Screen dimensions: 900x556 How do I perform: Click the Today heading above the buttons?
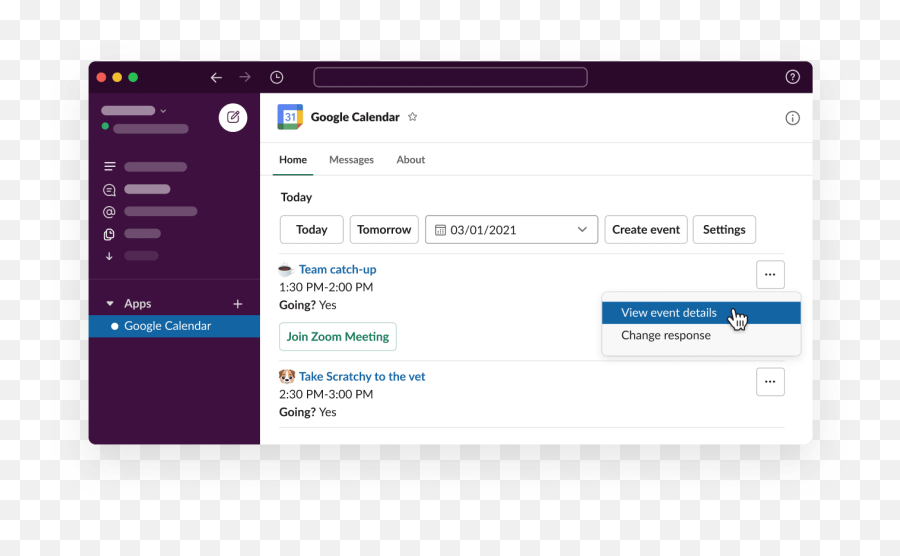pyautogui.click(x=296, y=197)
